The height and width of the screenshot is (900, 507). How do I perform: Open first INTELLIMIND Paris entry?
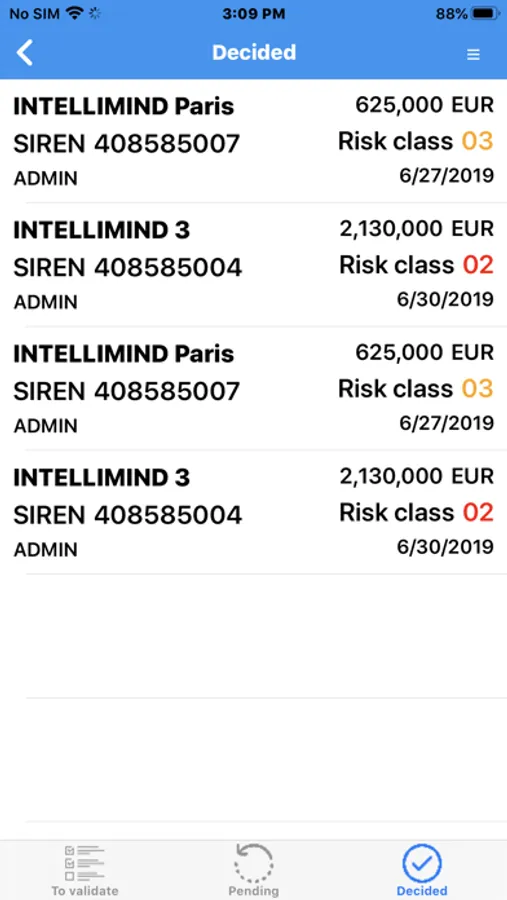click(x=253, y=141)
